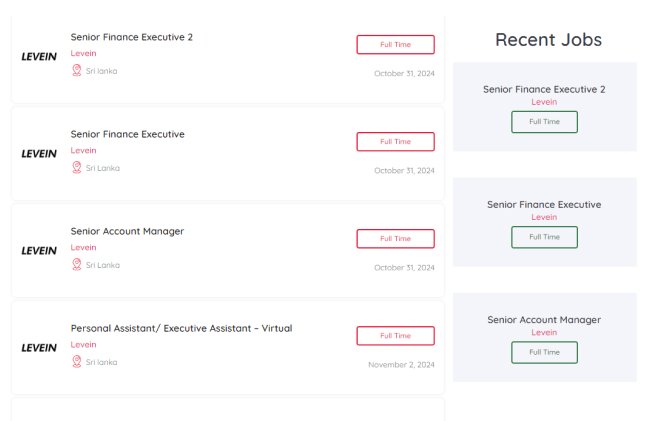
Task: Click the location pin icon under Senior Account Manager listing
Action: point(77,265)
